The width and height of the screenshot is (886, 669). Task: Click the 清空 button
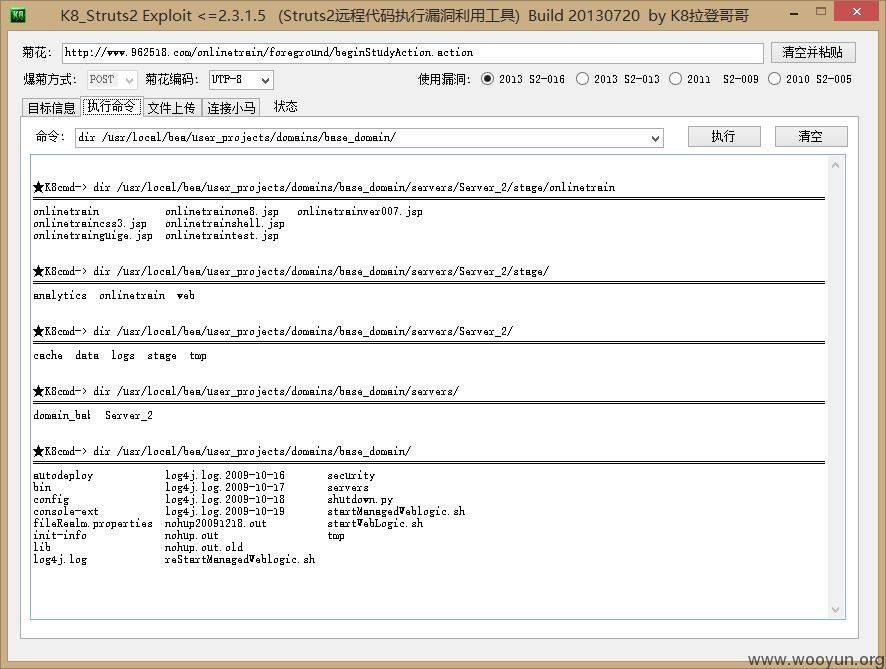click(811, 136)
